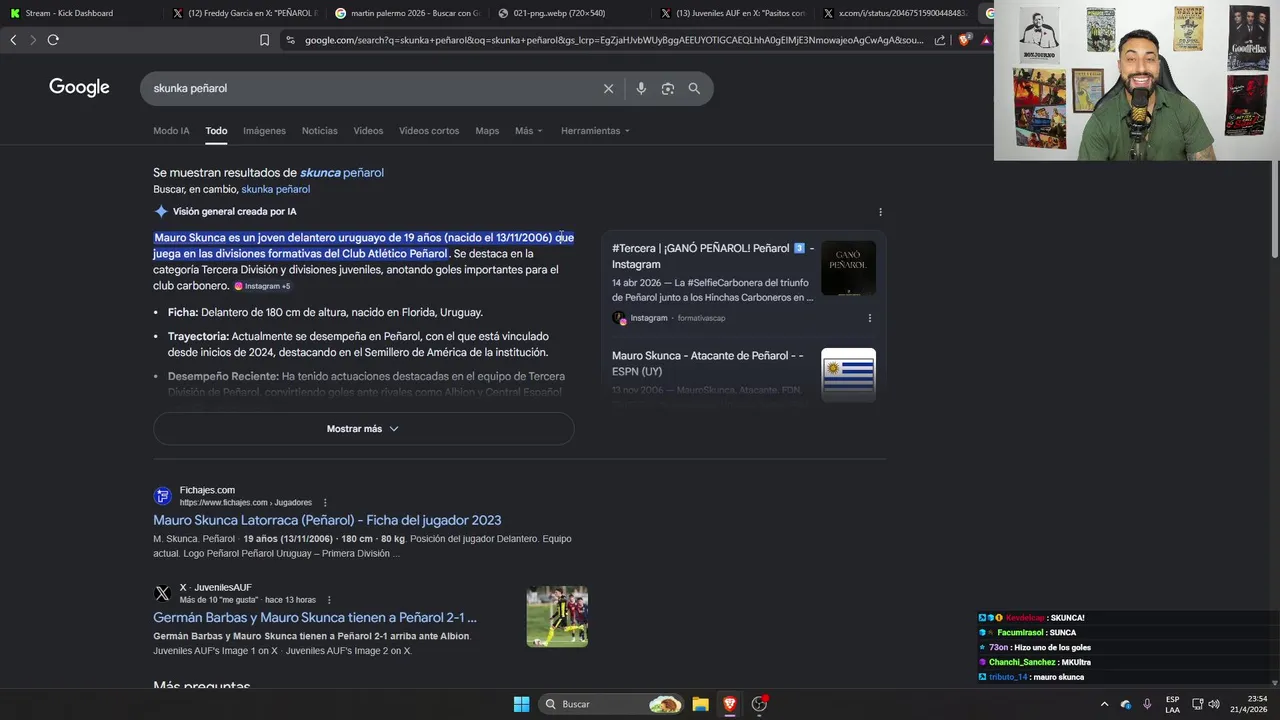Click the Google logo
The image size is (1280, 720).
(79, 88)
